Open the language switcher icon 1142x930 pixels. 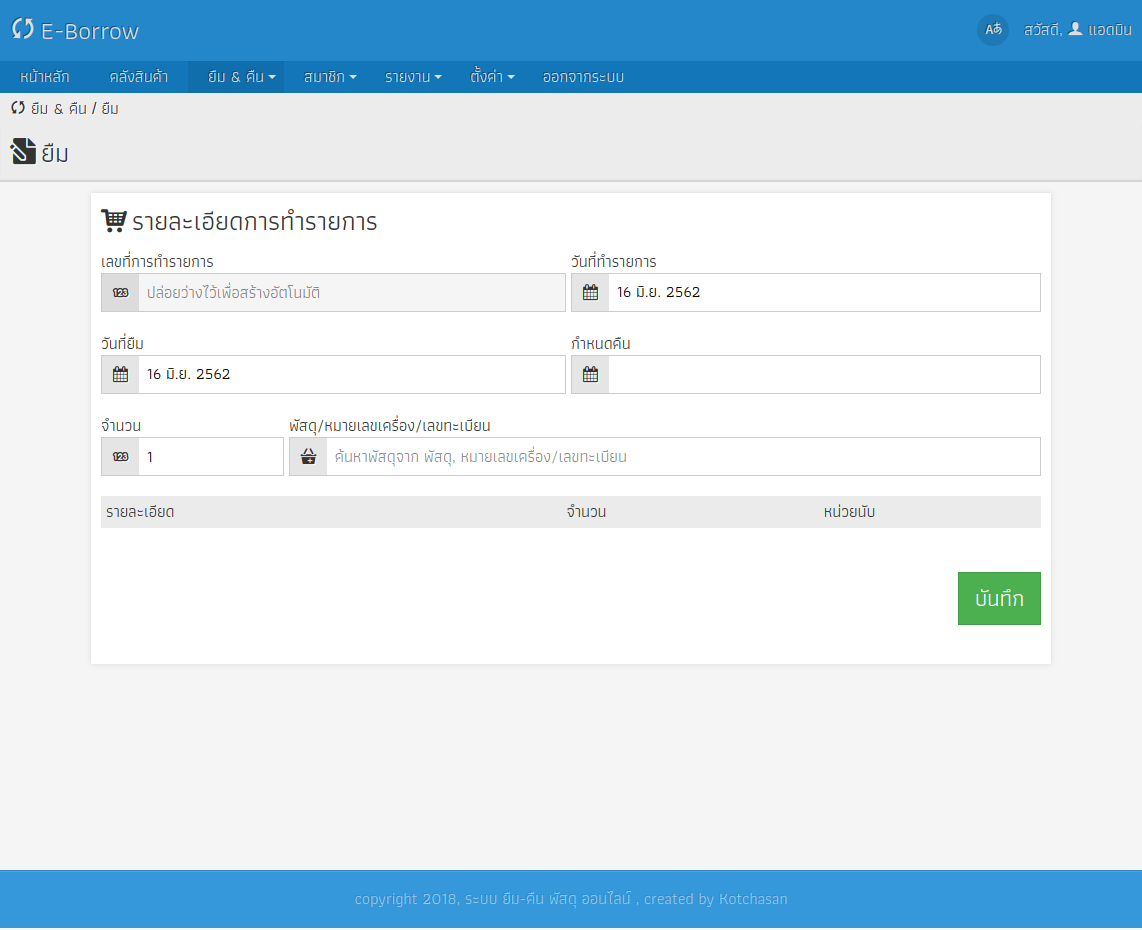pyautogui.click(x=993, y=30)
